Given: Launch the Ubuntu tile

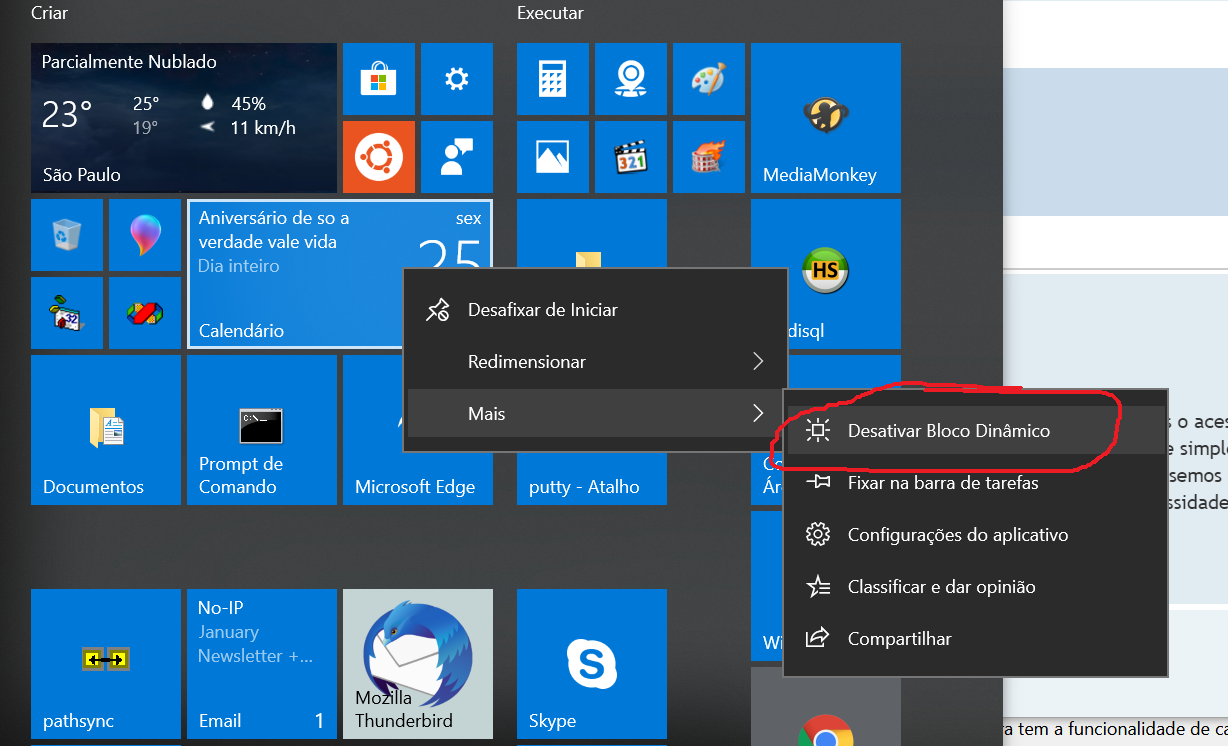Looking at the screenshot, I should [379, 157].
